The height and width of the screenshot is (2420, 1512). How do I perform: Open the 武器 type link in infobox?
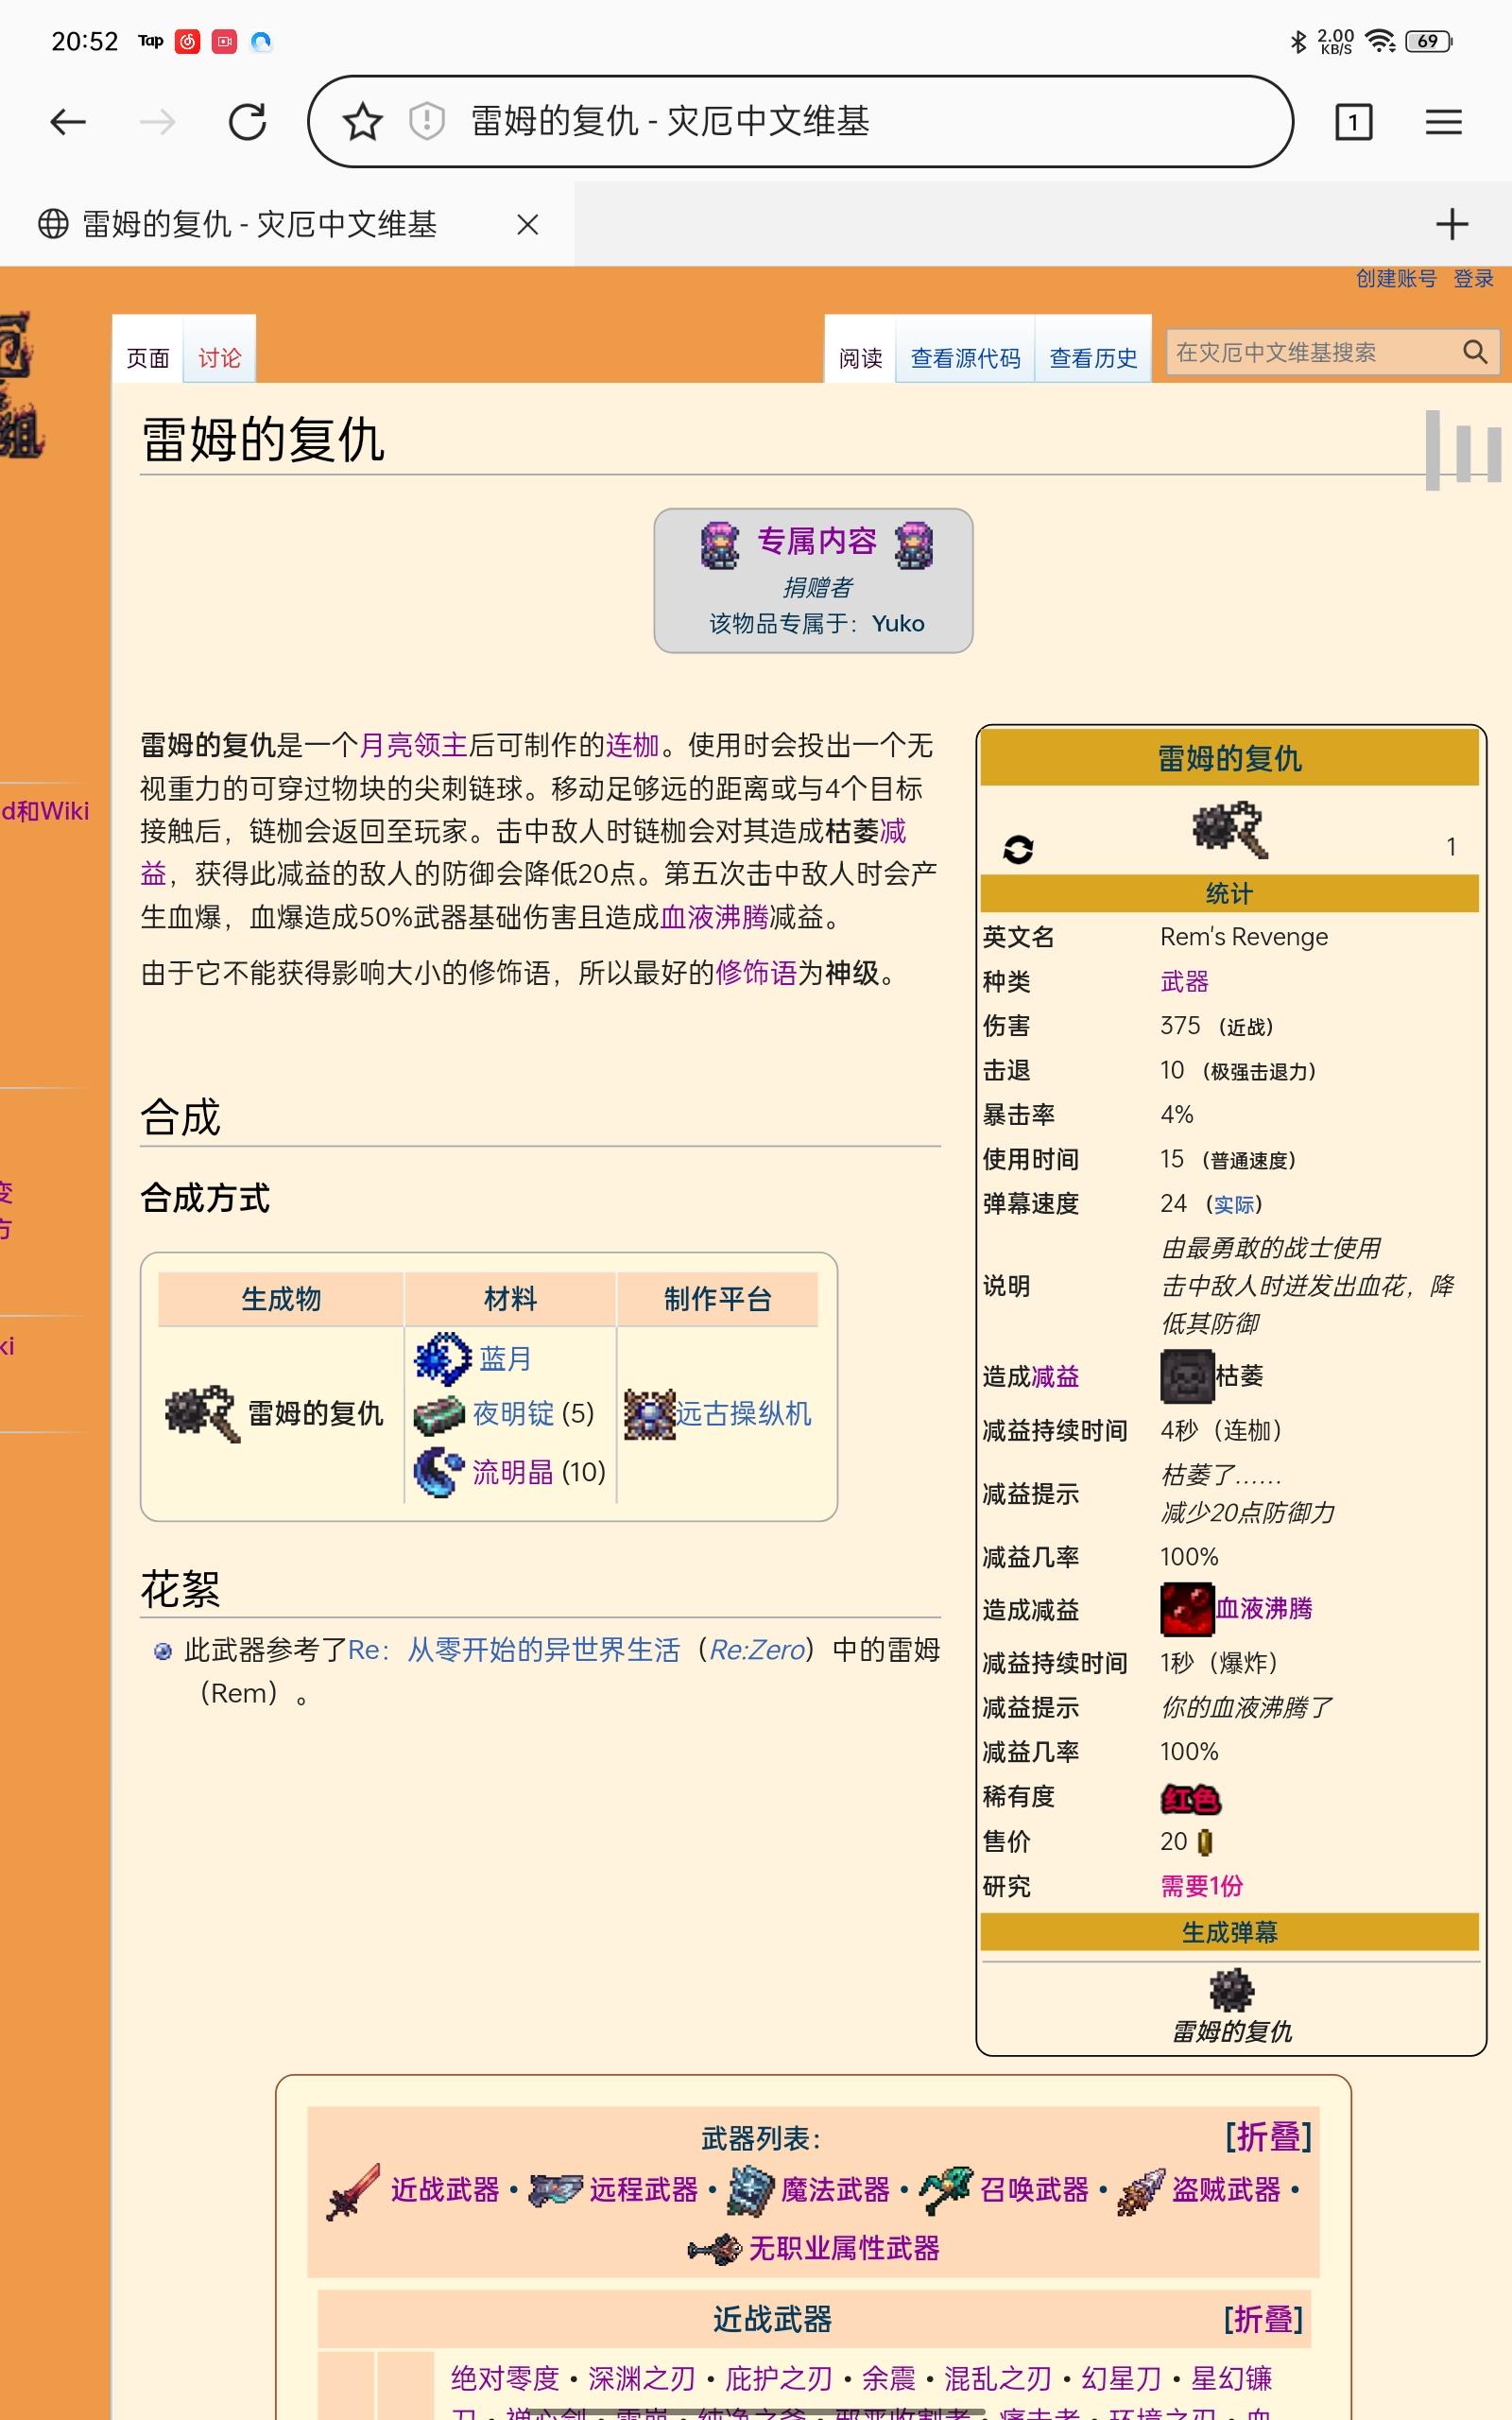(x=1184, y=981)
